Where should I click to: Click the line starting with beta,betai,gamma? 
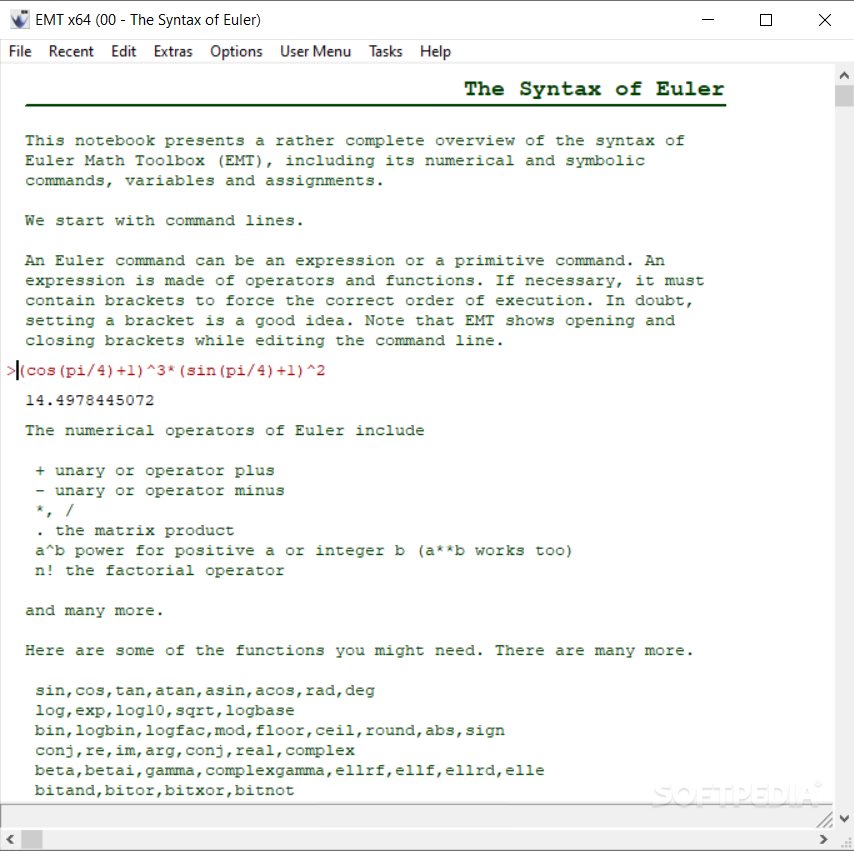(290, 771)
